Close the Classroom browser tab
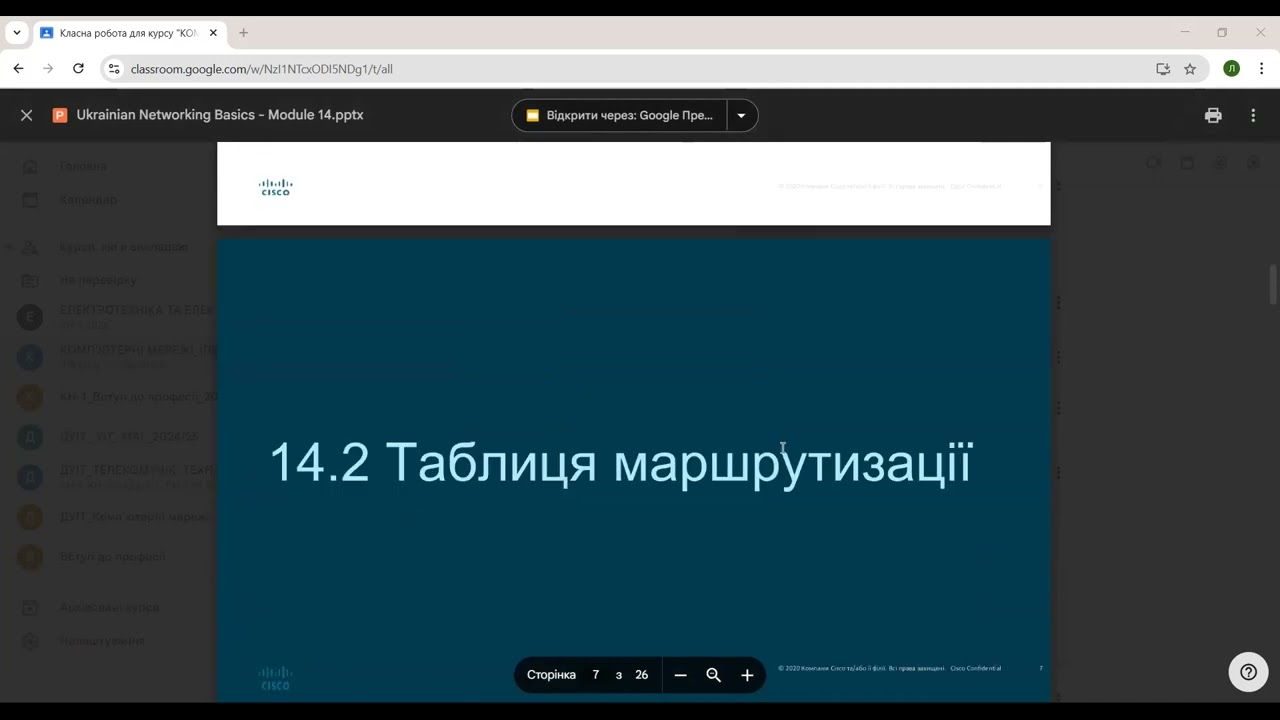Screen dimensions: 1280x720 213,33
